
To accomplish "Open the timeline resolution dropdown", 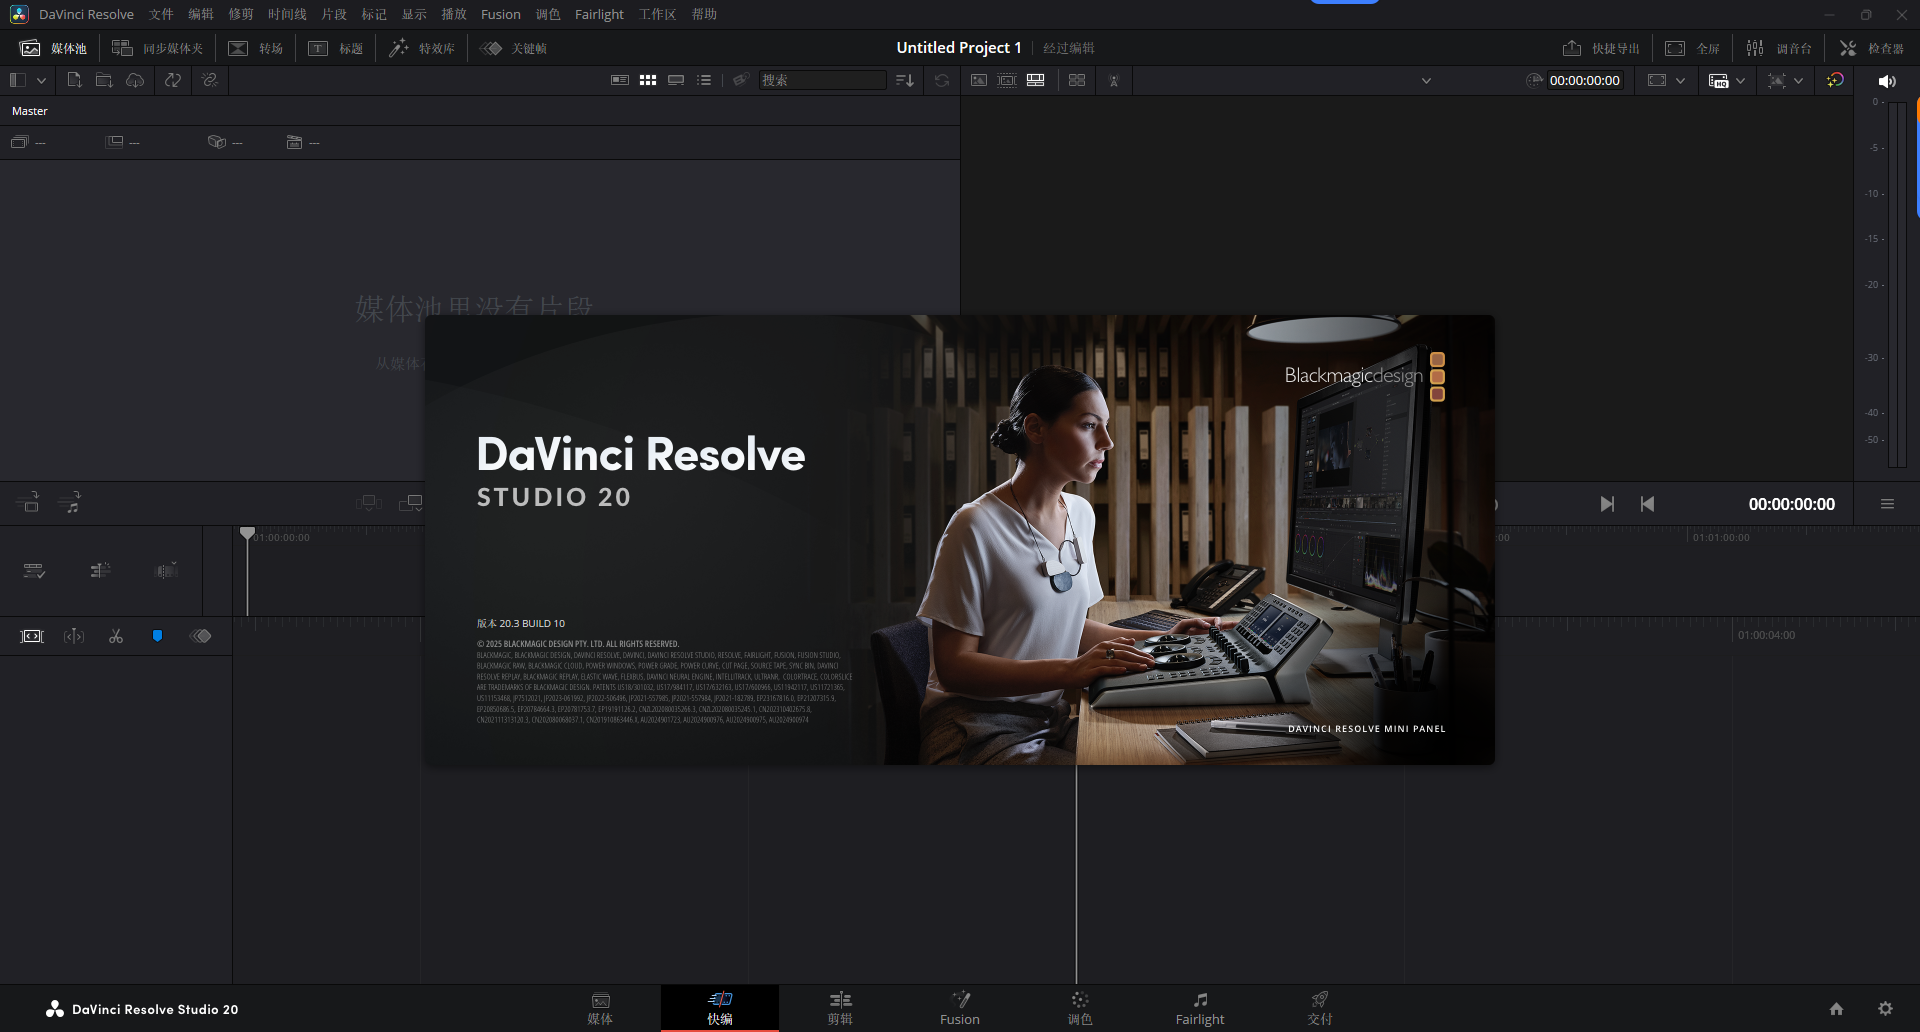I will point(1426,81).
